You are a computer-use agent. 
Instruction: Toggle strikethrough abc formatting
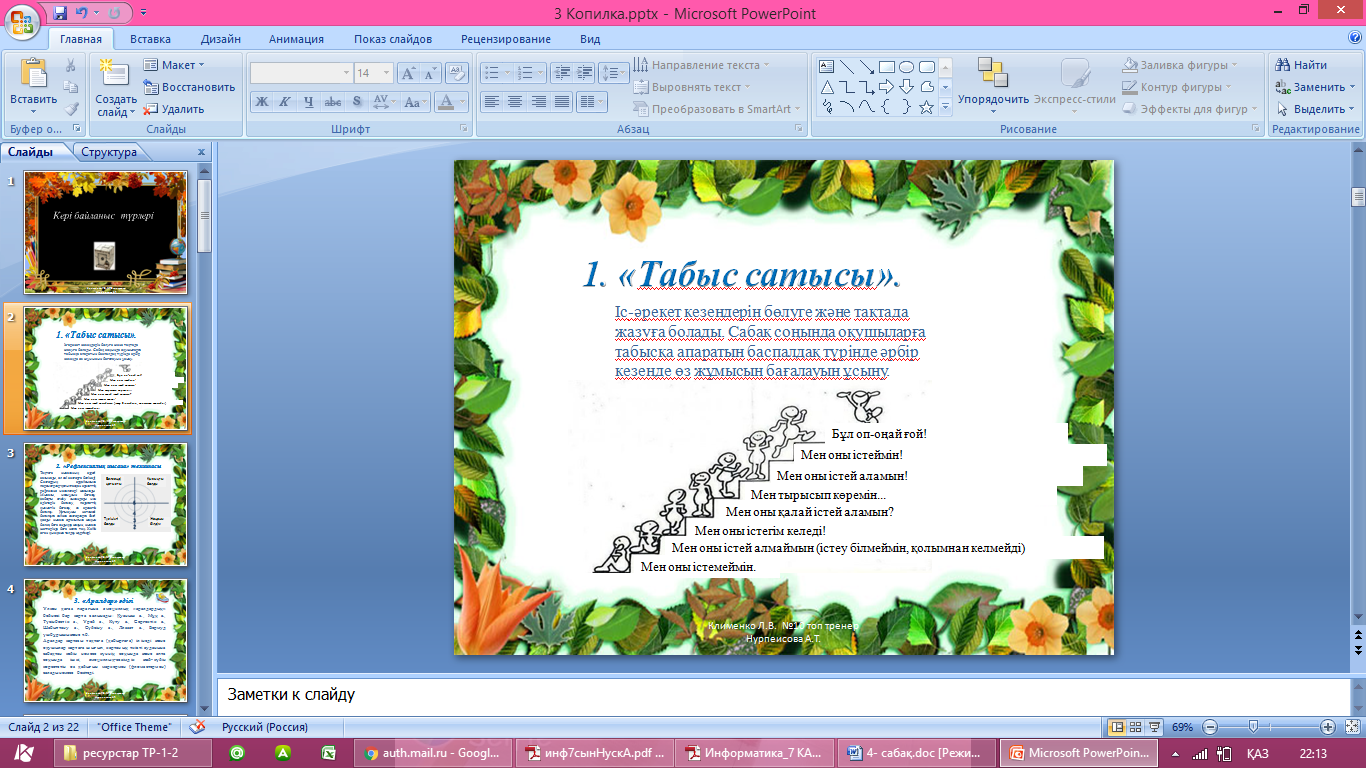tap(332, 102)
